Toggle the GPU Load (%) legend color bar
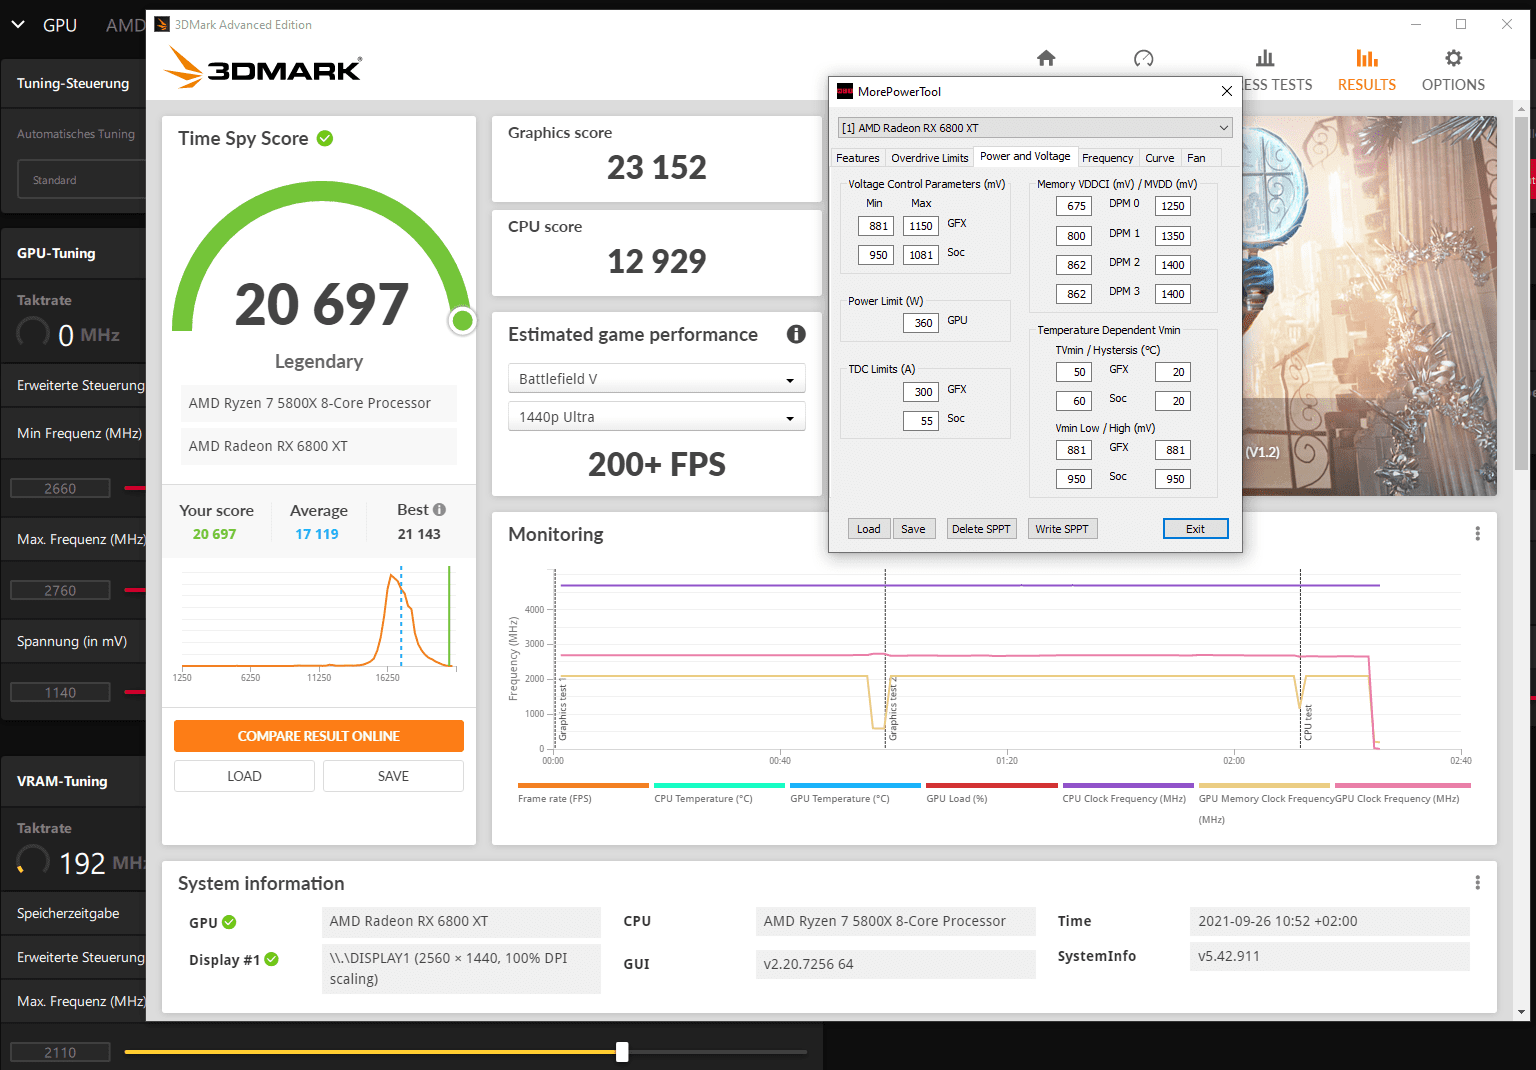 point(991,786)
